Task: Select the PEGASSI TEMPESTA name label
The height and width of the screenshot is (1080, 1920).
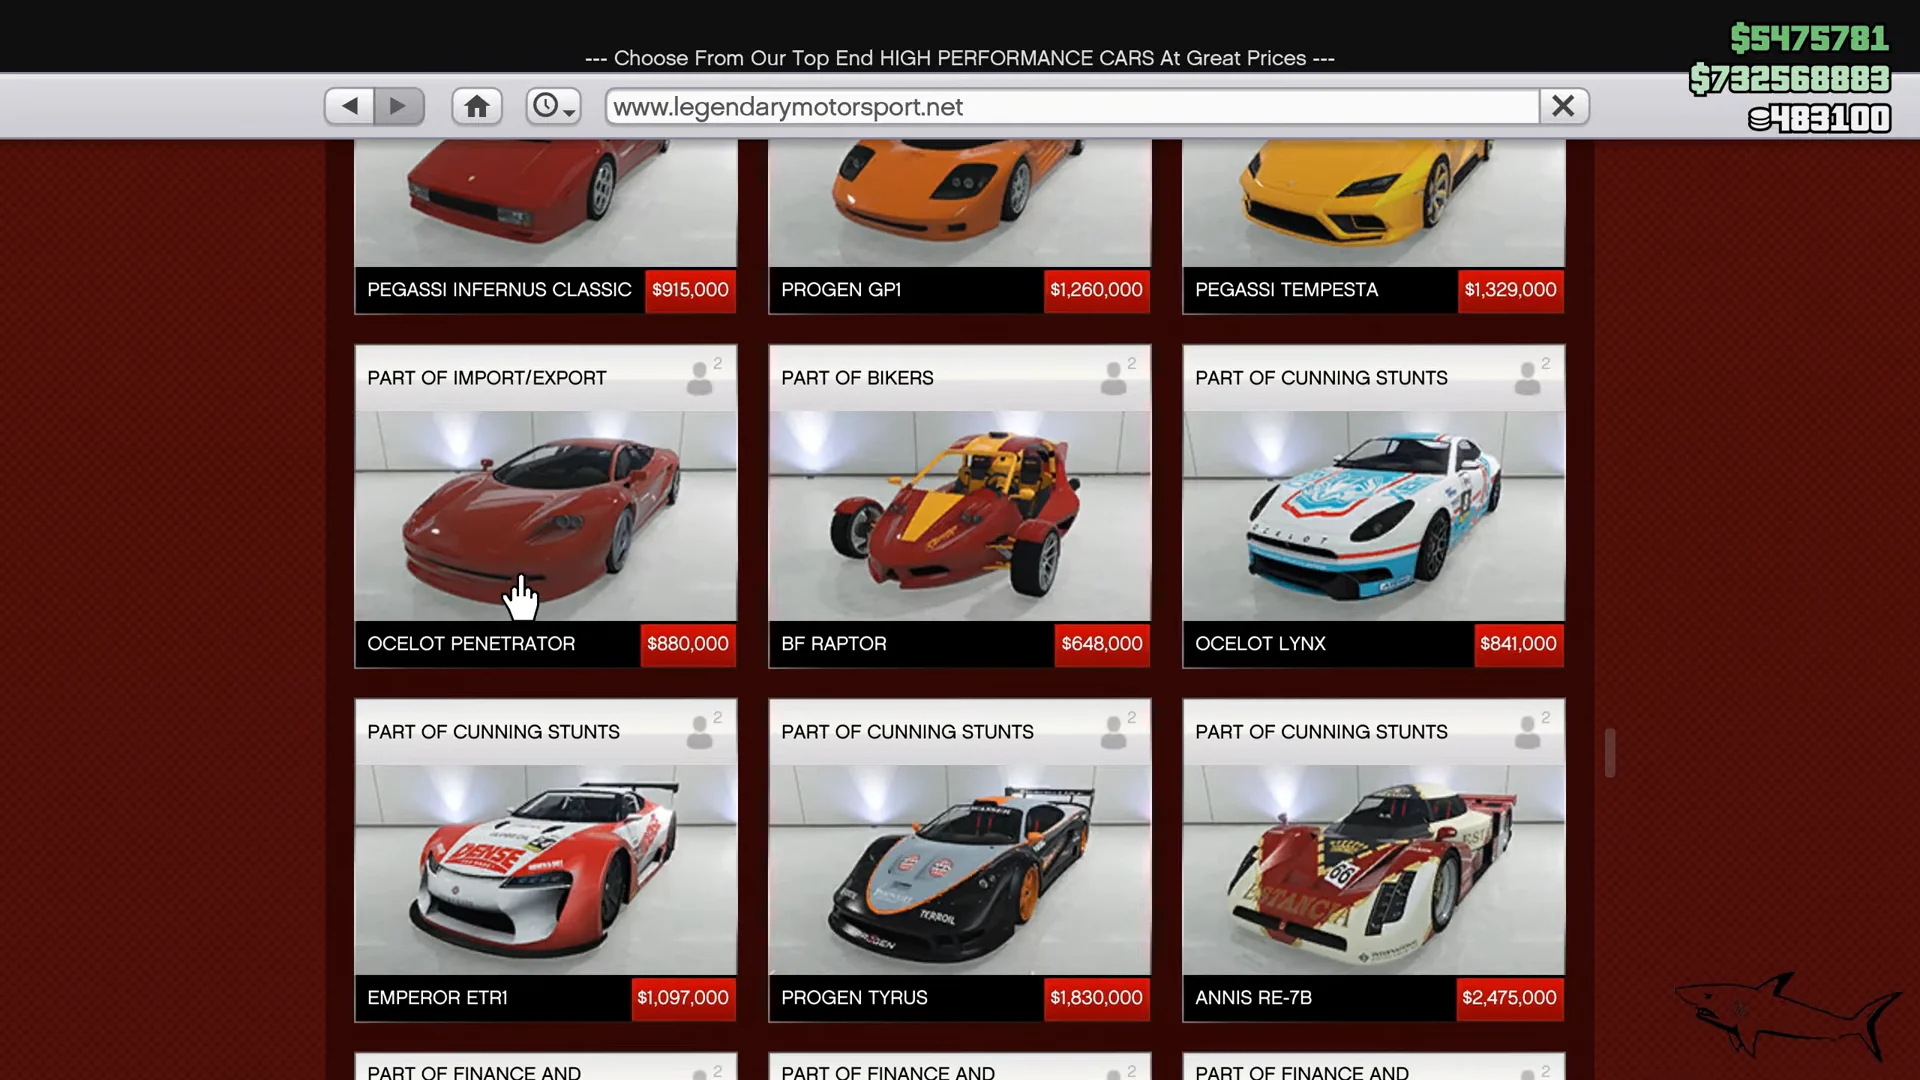Action: point(1286,290)
